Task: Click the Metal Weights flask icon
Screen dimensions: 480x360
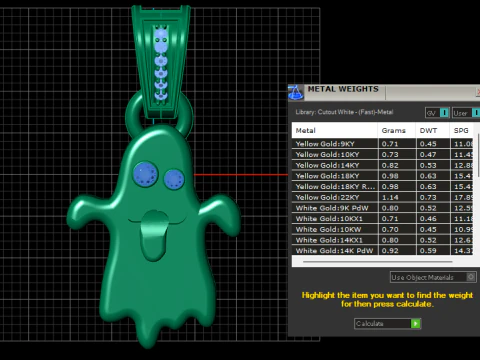Action: [x=296, y=92]
